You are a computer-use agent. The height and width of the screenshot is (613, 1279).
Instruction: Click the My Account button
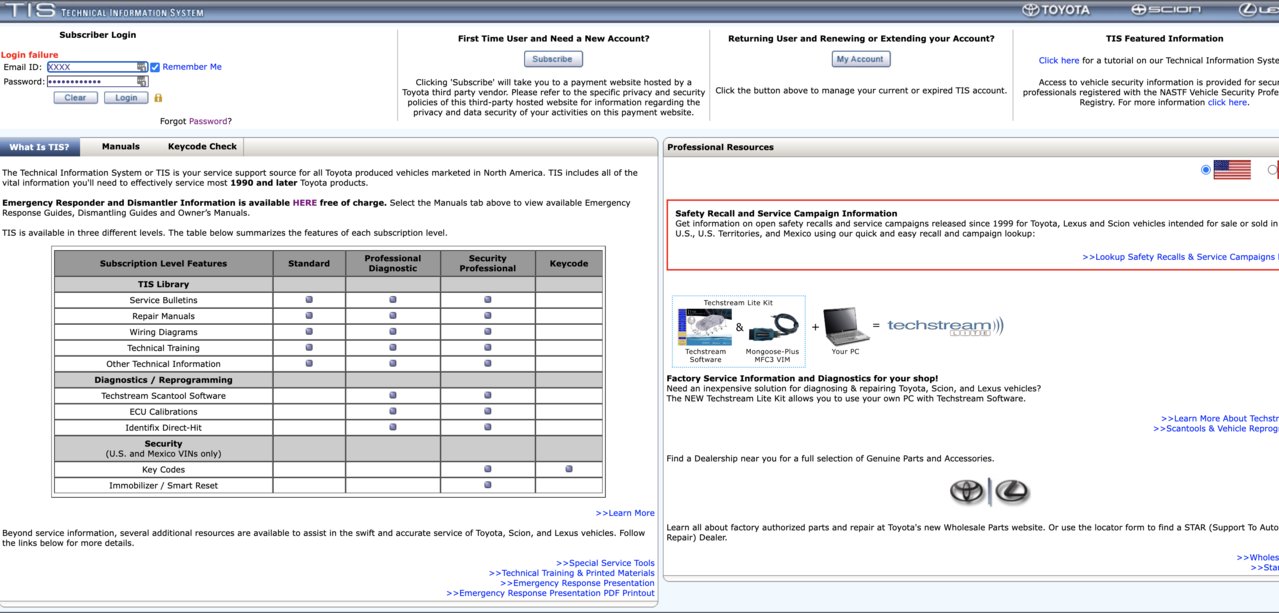pos(861,59)
